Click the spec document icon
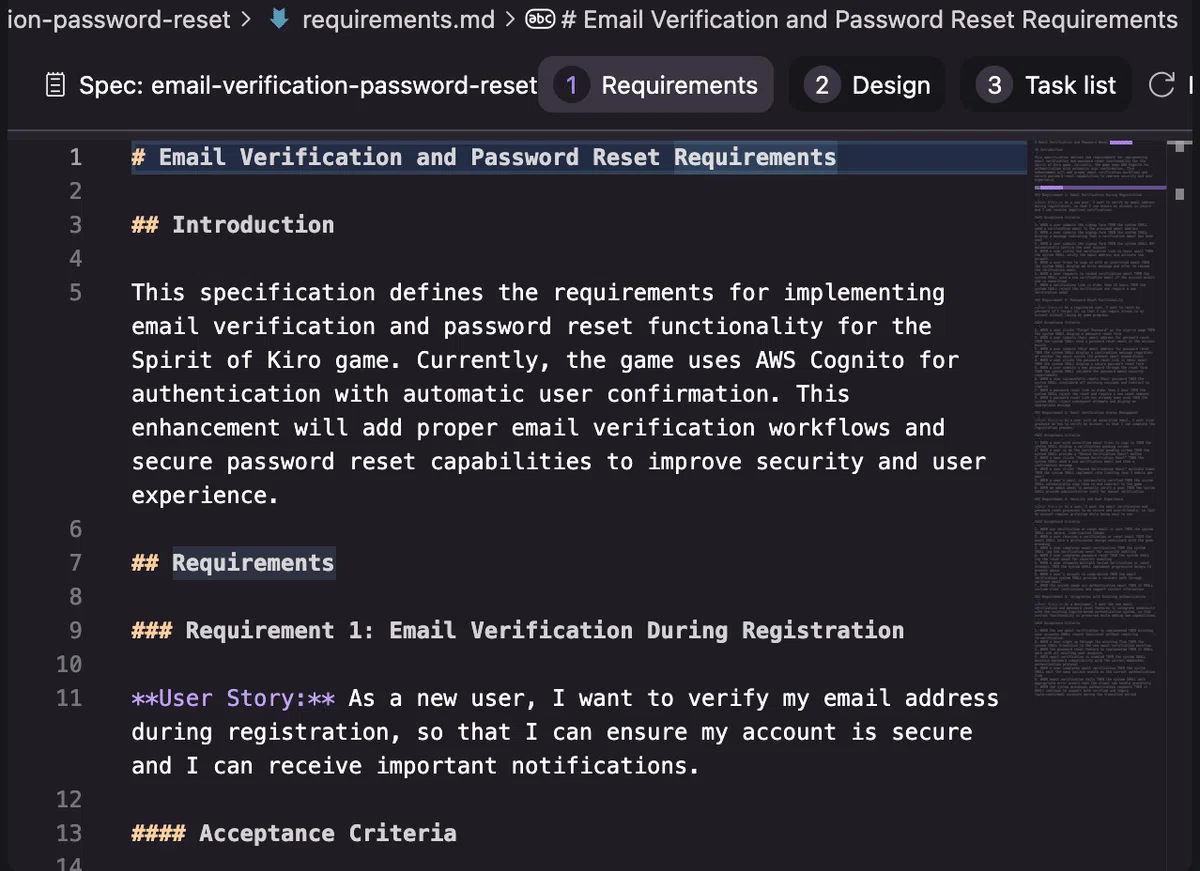 click(57, 86)
